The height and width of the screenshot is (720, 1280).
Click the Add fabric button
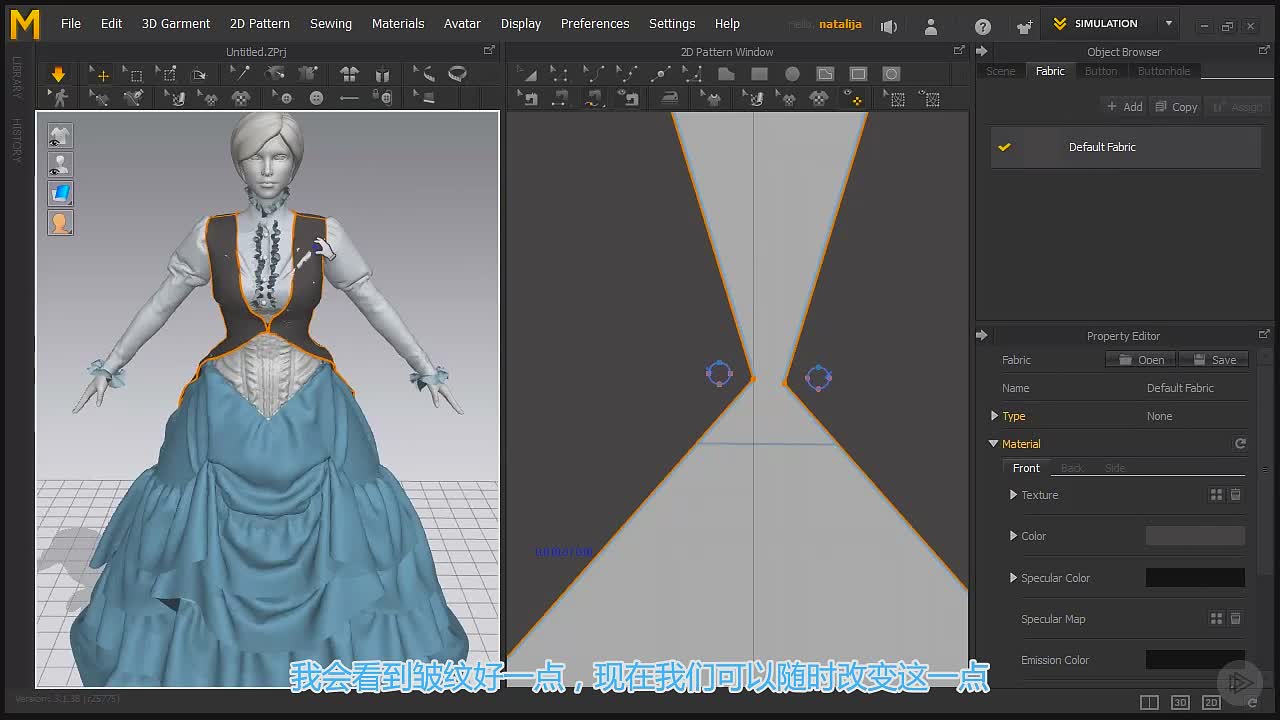[1124, 107]
